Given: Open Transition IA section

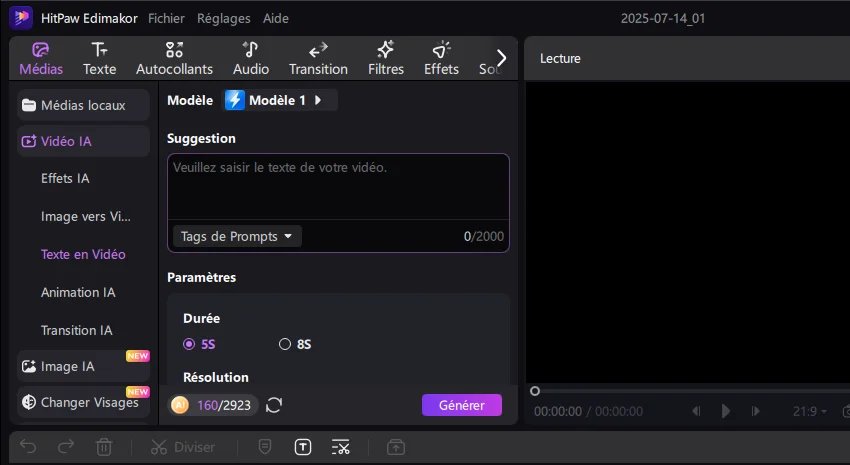Looking at the screenshot, I should (x=76, y=330).
